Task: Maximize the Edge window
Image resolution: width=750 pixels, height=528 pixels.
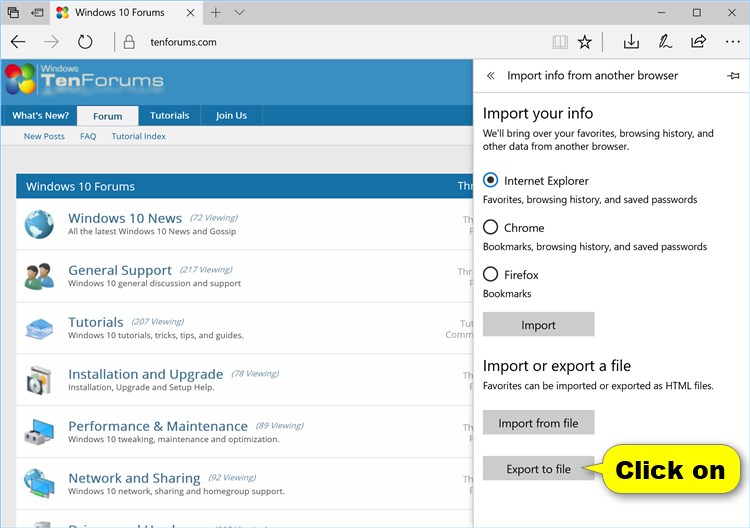Action: click(x=697, y=12)
